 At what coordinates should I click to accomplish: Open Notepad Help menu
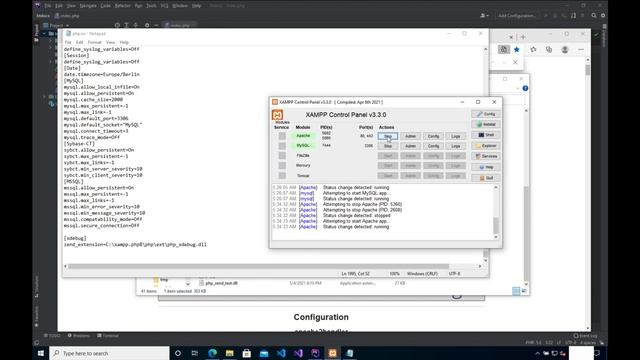point(124,42)
